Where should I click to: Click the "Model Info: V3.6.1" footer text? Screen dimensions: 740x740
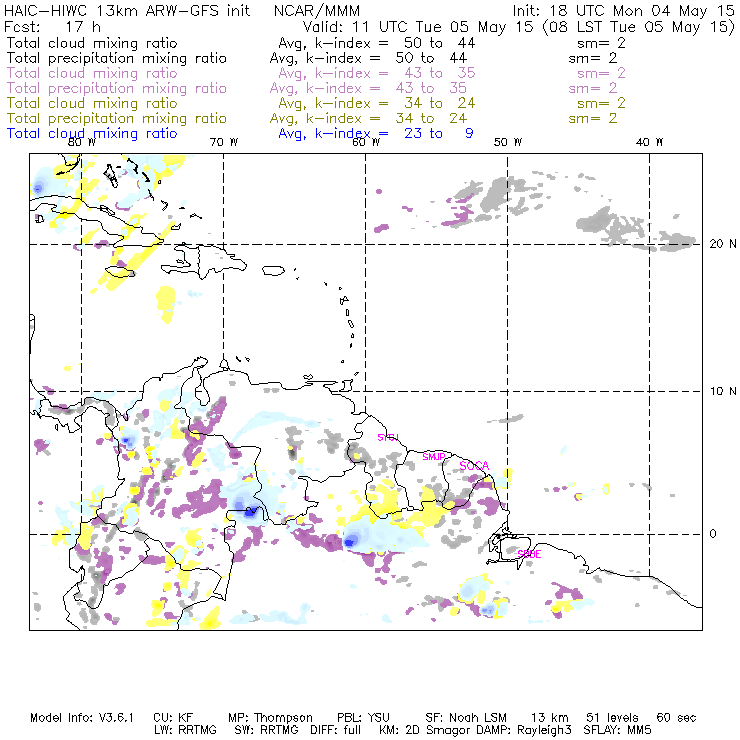[82, 718]
